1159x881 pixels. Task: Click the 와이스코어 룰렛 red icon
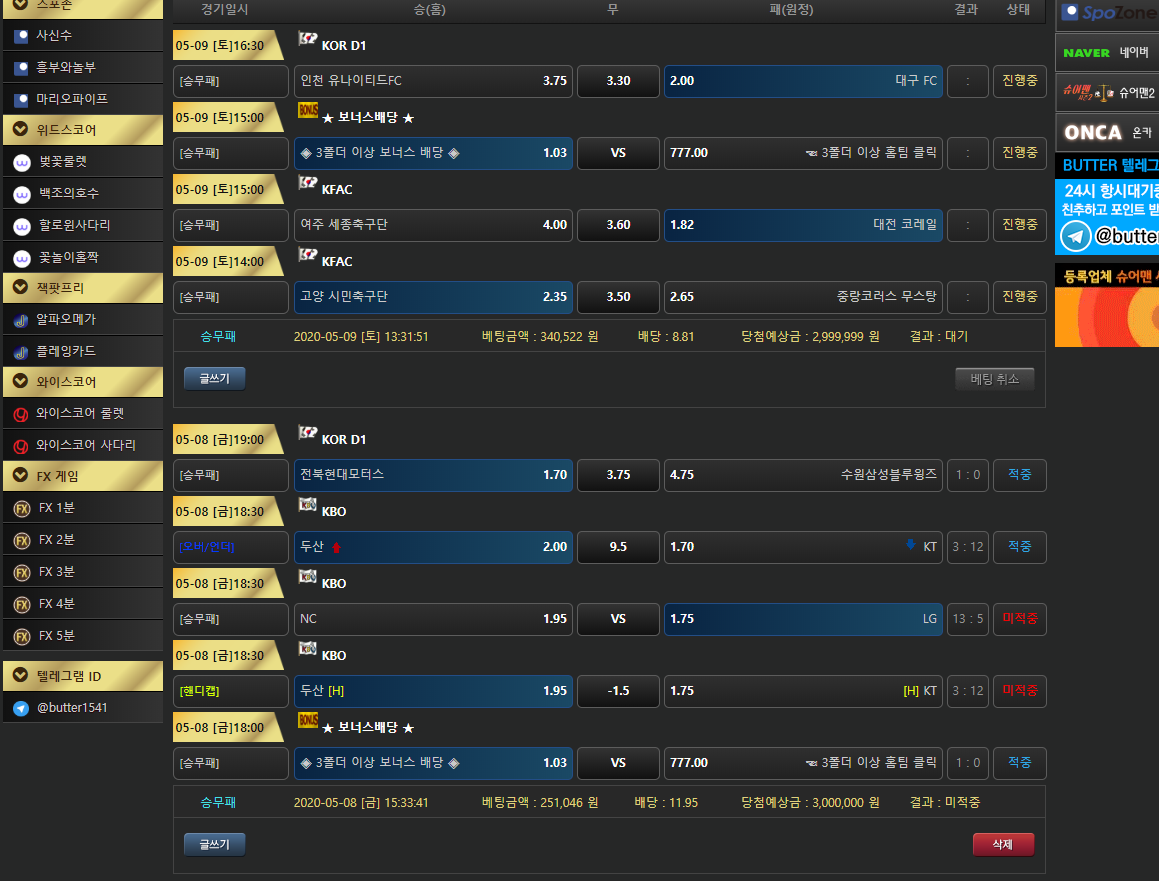21,413
